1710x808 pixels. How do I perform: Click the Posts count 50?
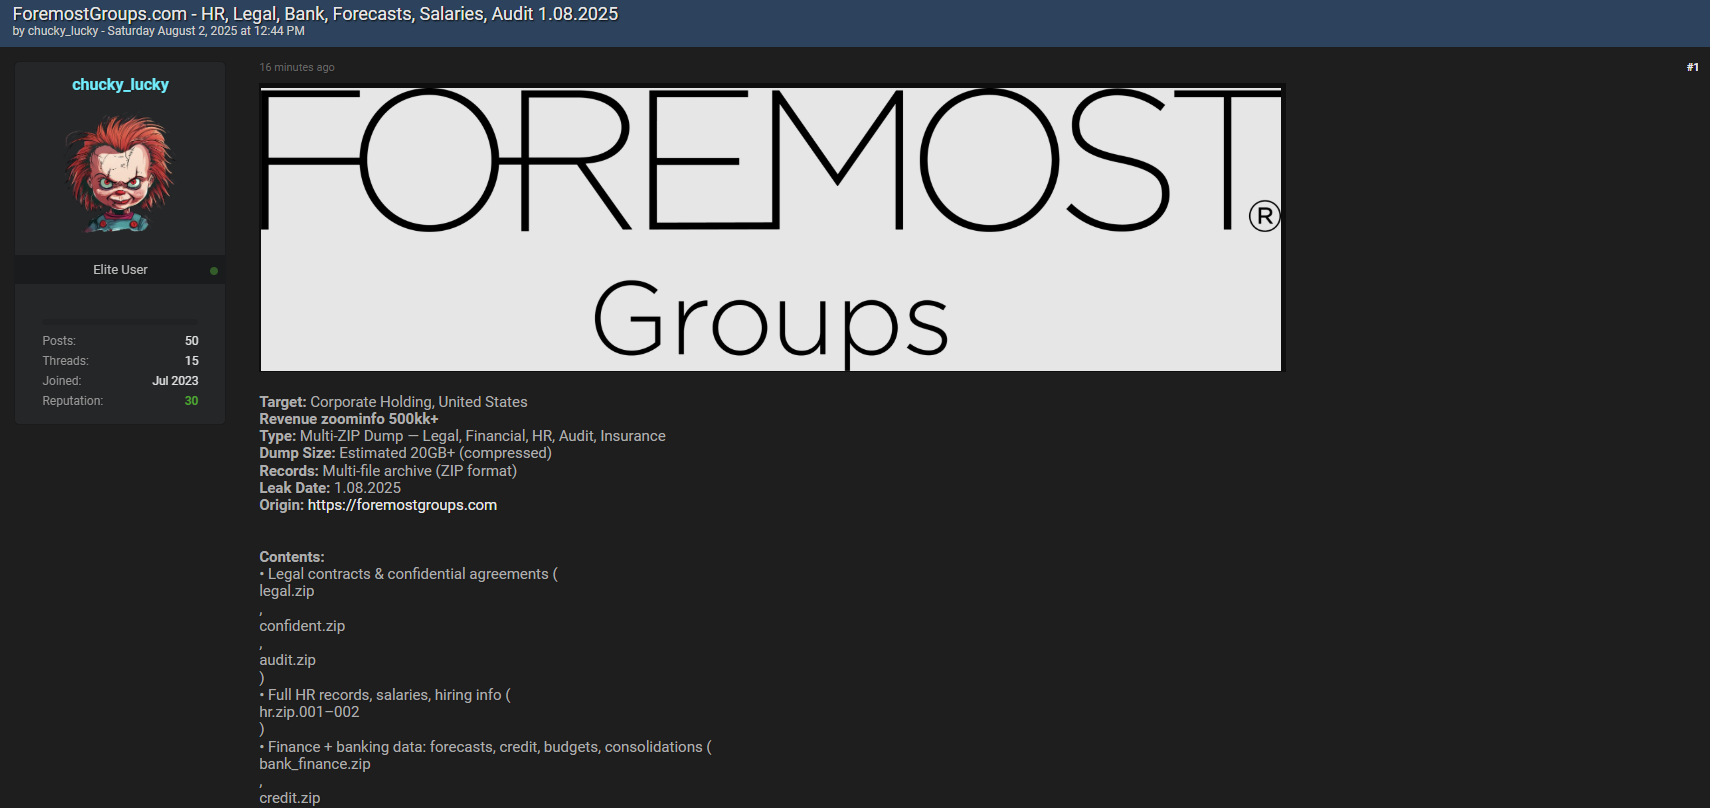coord(191,341)
